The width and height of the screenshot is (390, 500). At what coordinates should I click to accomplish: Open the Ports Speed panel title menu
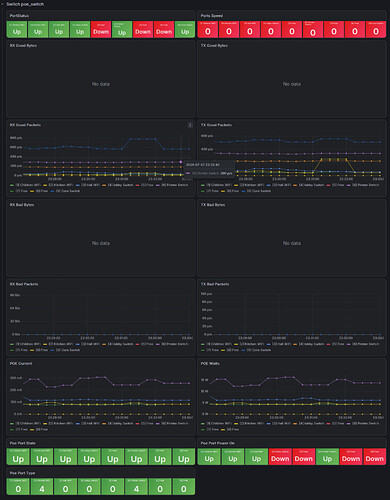click(212, 16)
